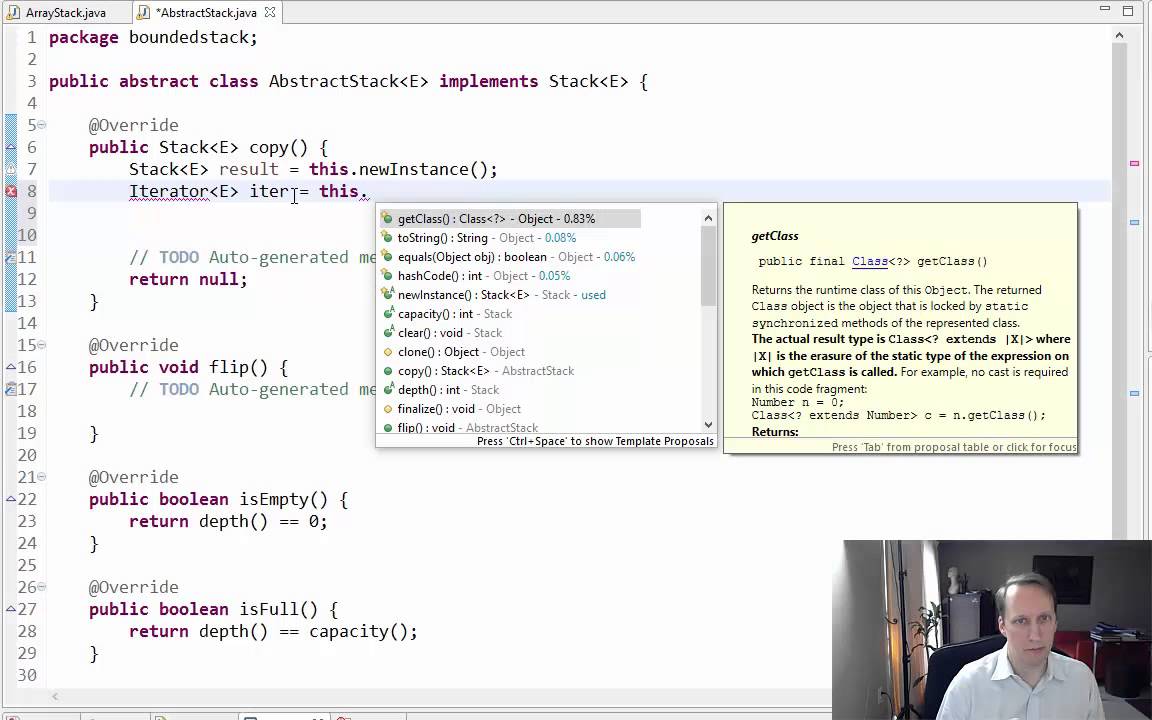
Task: Click the abstract method icon beside capacity()
Action: pos(387,314)
